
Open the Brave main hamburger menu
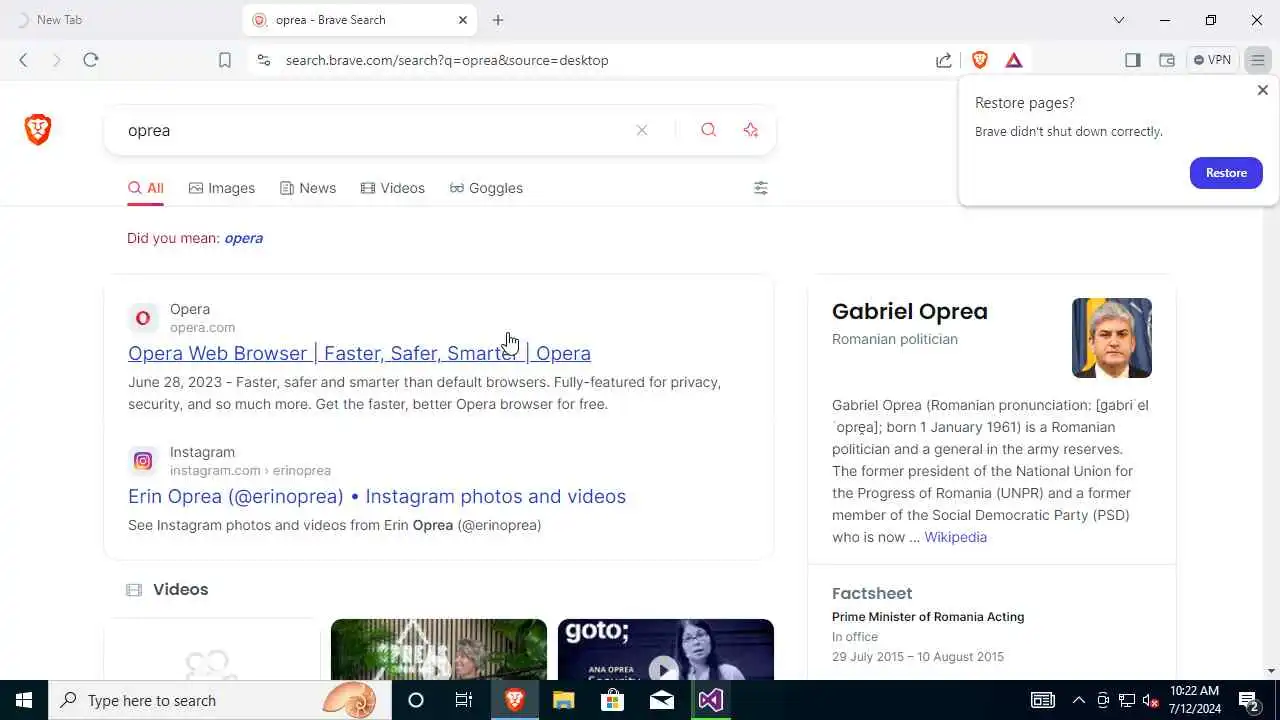(1258, 60)
